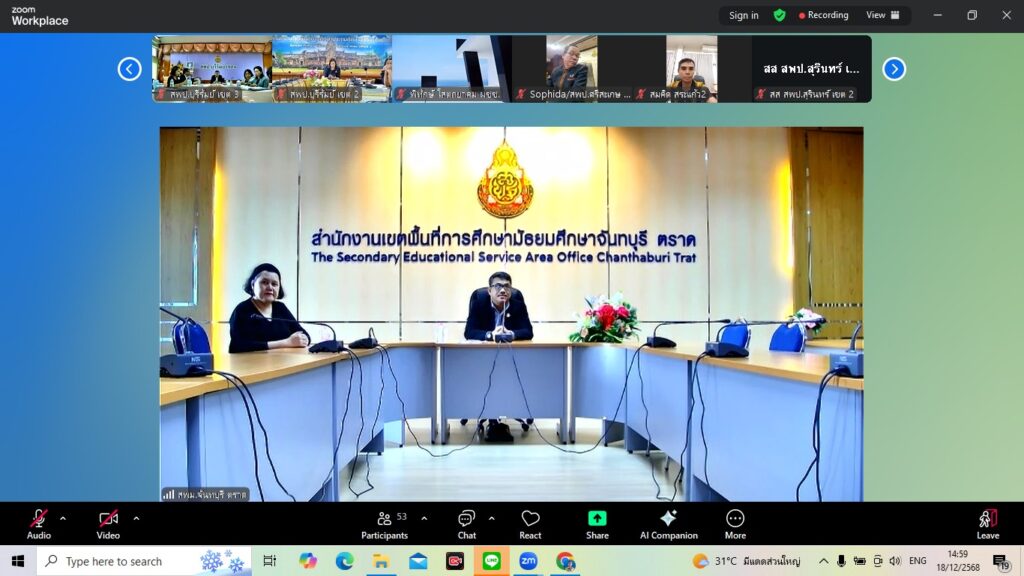Click the green encryption shield icon
This screenshot has width=1024, height=576.
[779, 15]
